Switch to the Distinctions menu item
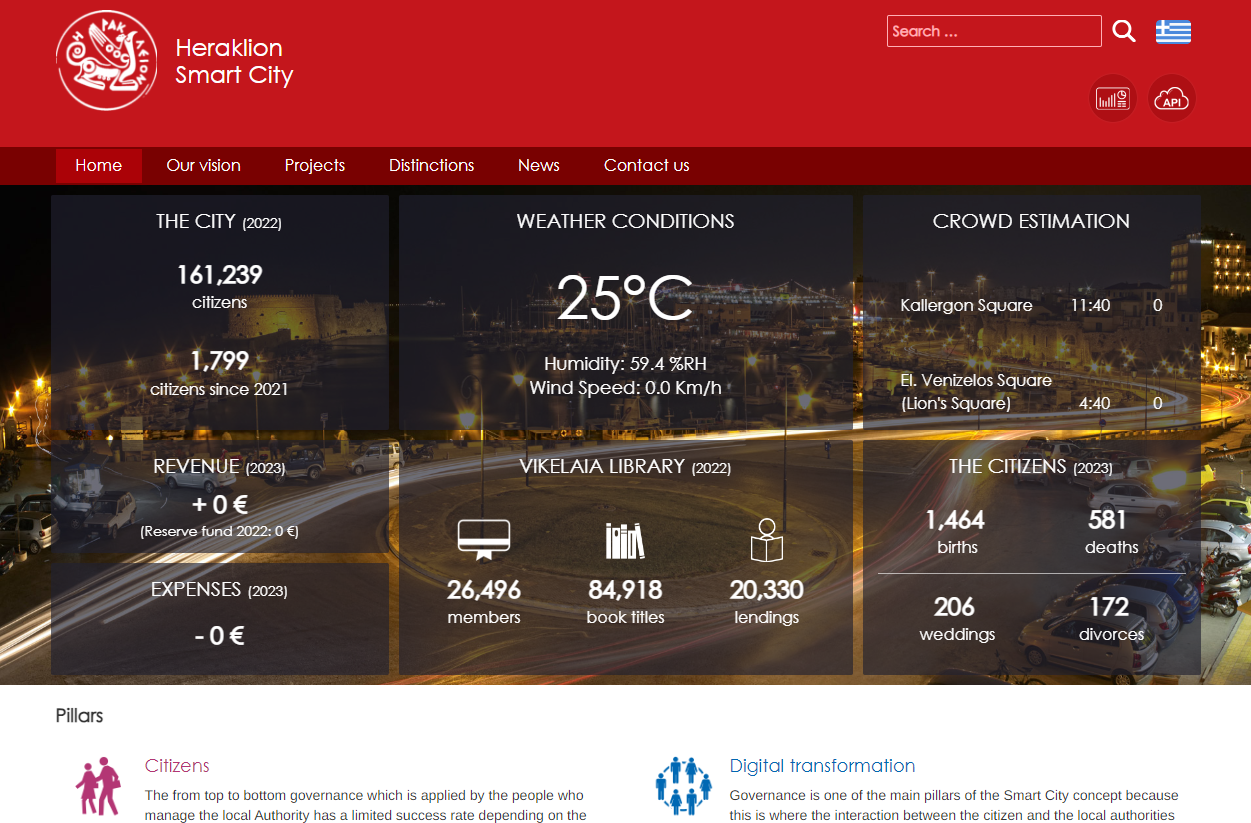This screenshot has height=823, width=1251. point(431,166)
